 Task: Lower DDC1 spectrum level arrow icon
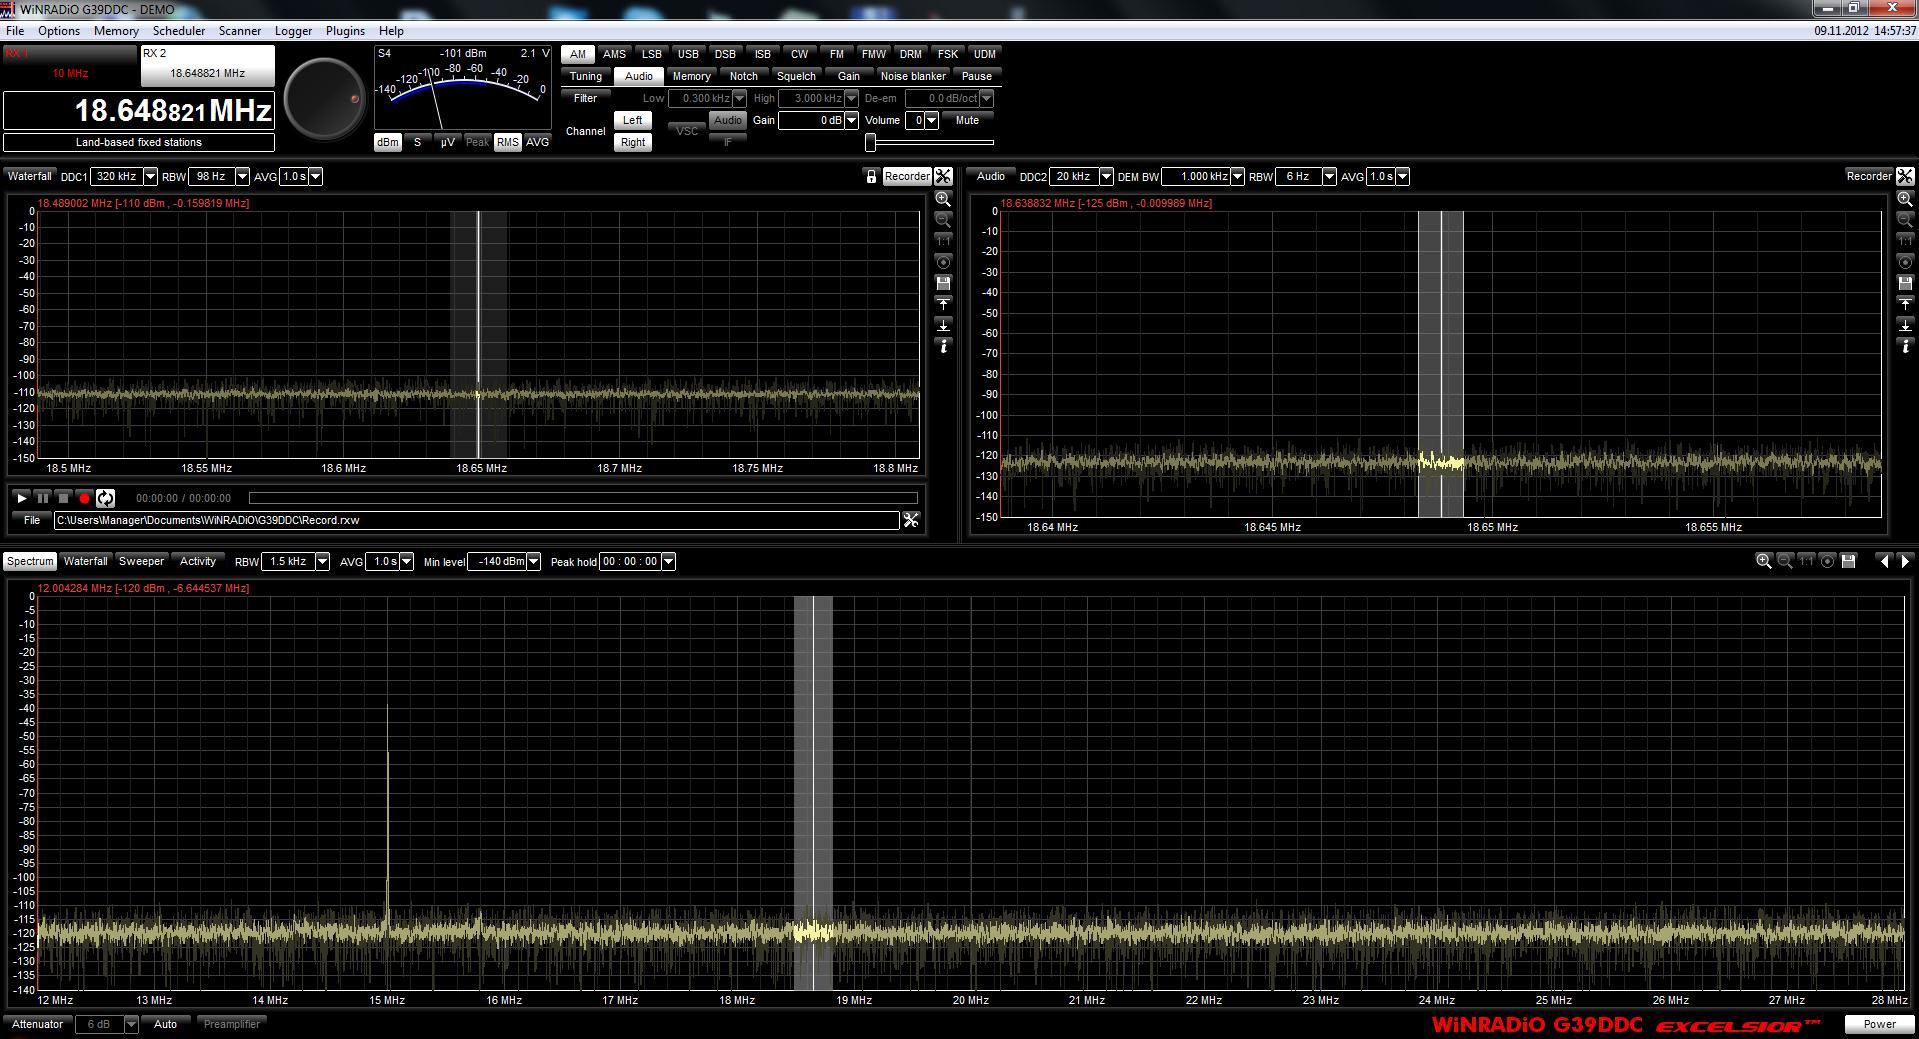click(943, 325)
